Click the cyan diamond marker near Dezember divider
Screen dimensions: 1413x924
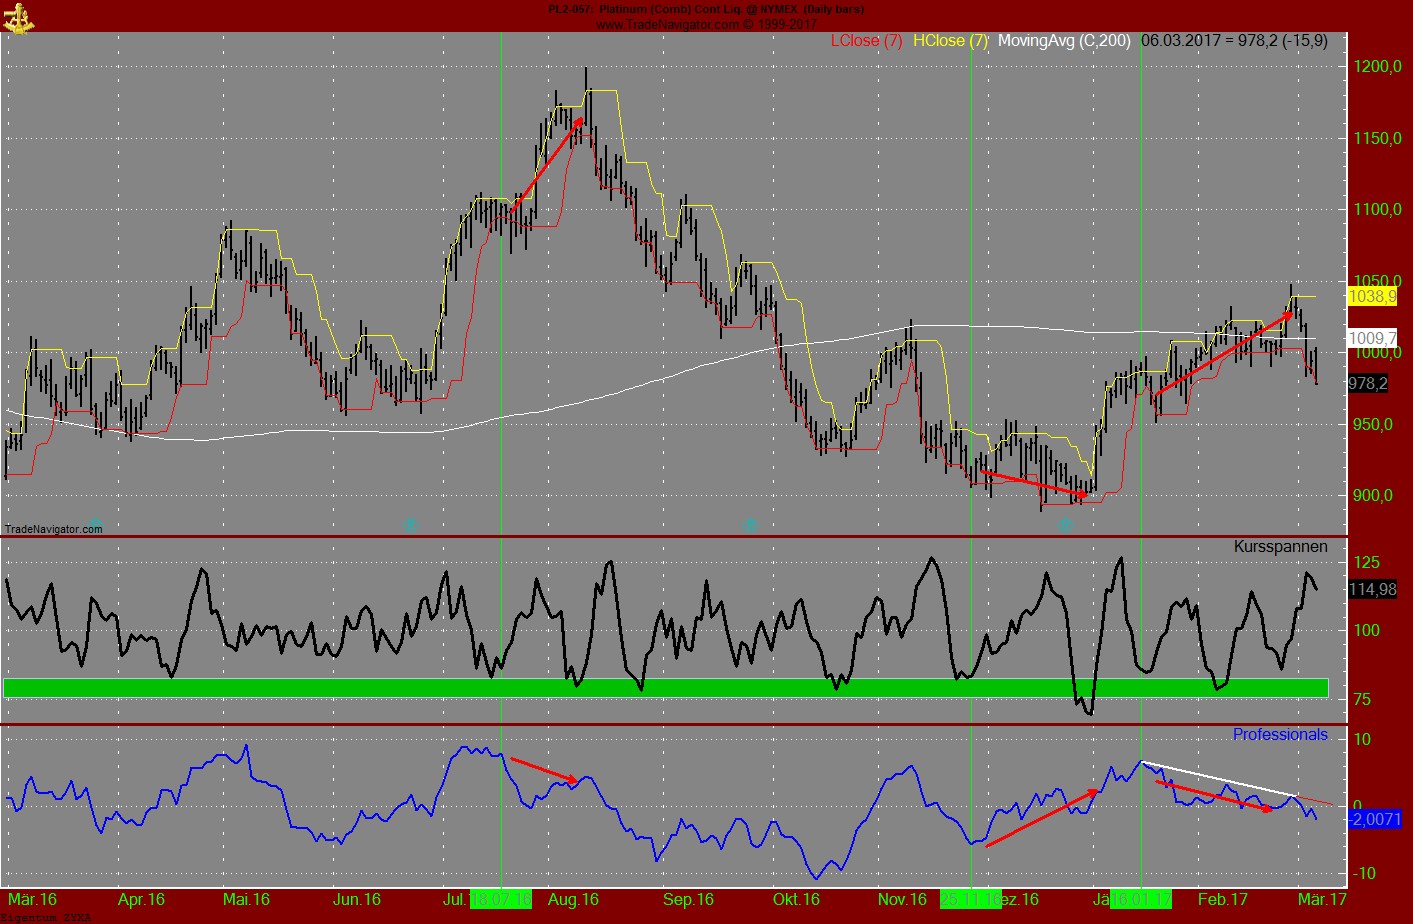click(1065, 523)
